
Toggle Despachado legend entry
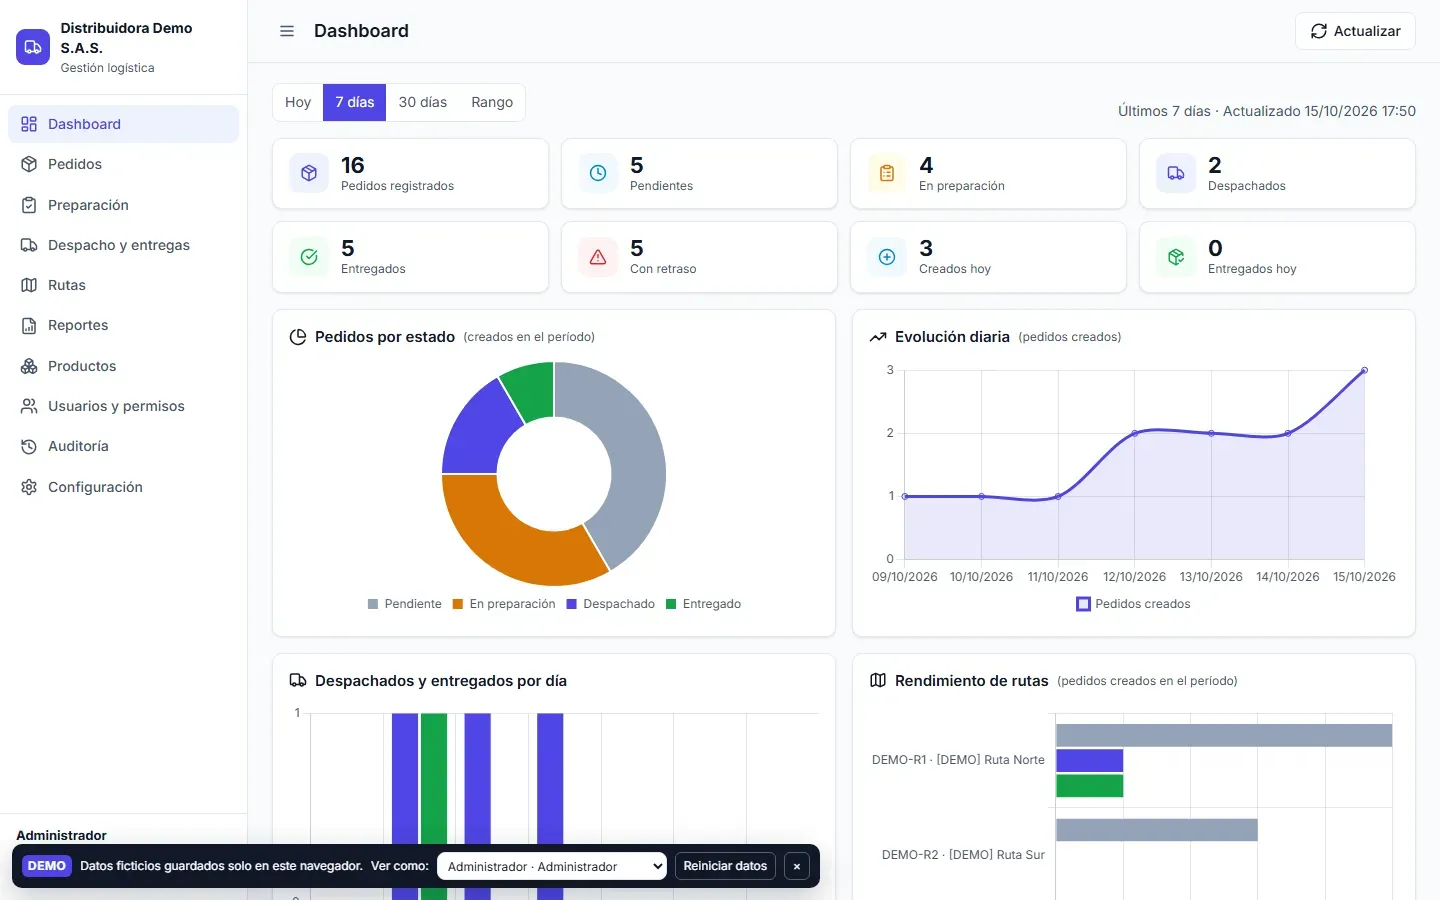click(611, 604)
